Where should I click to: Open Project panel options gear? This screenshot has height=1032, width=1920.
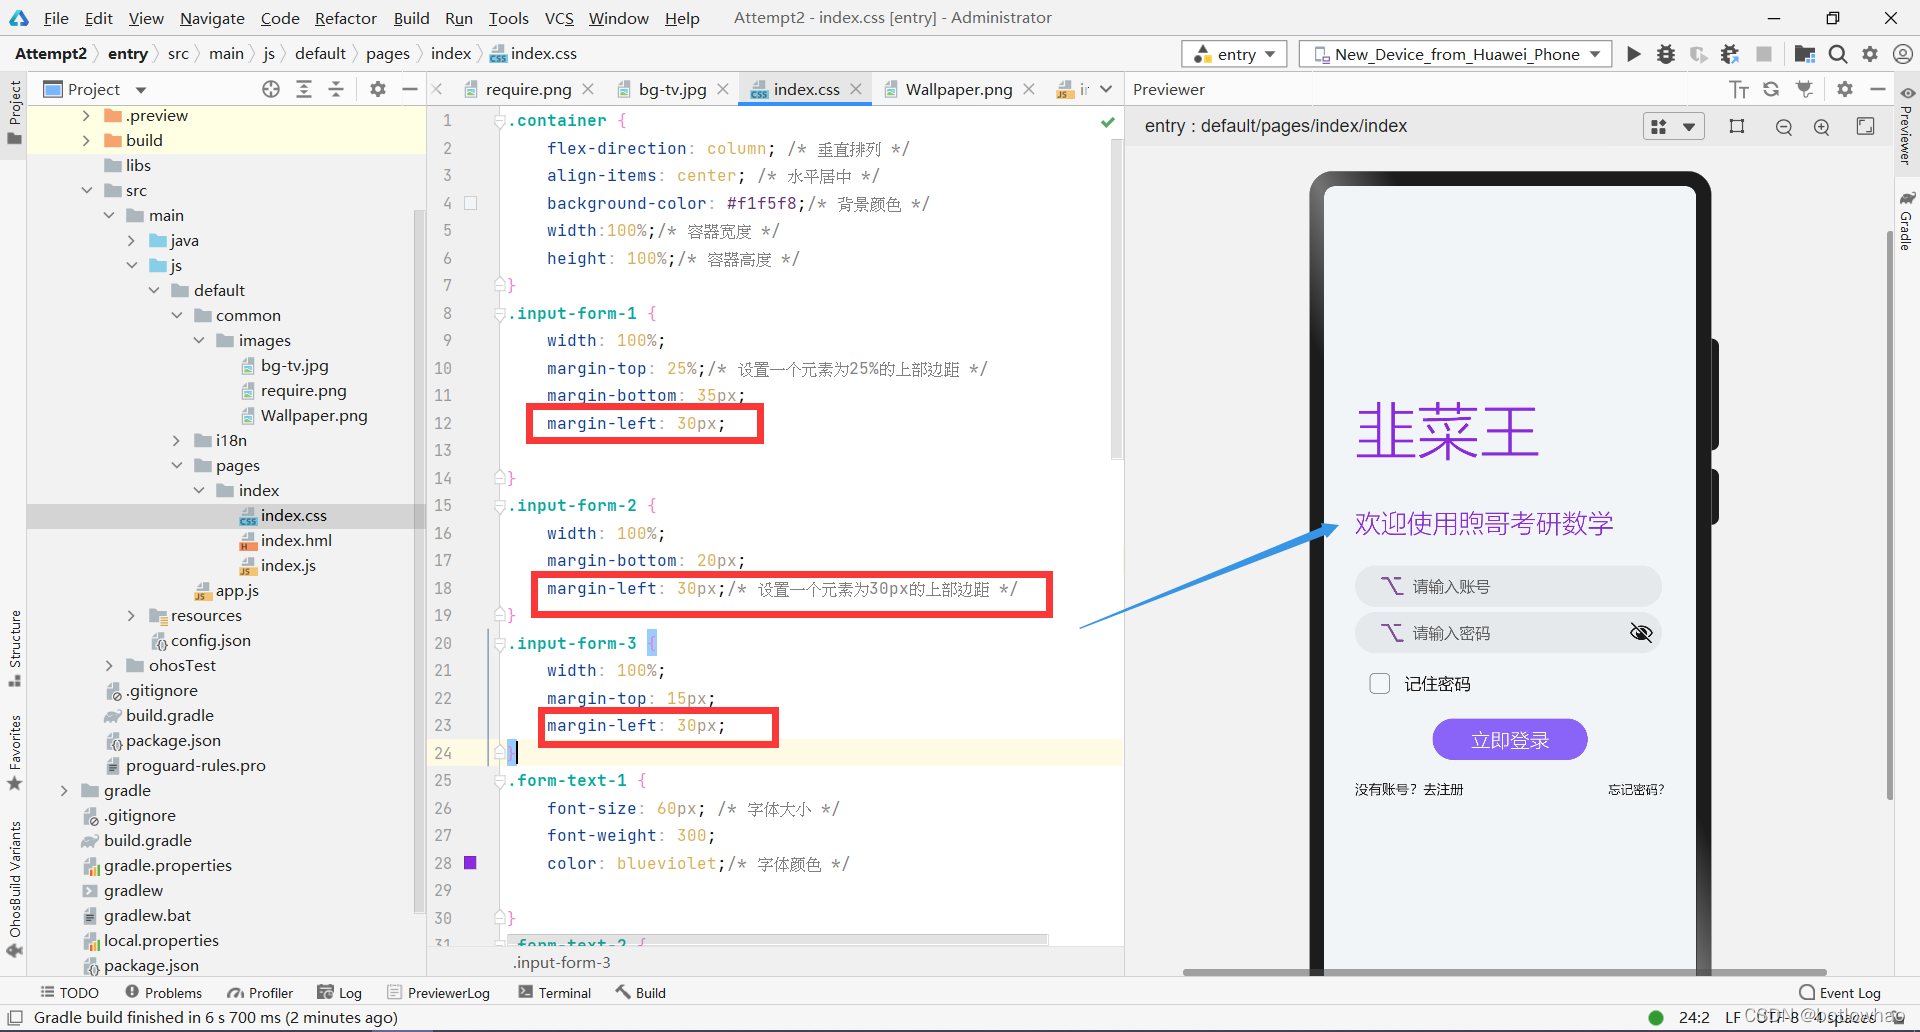pyautogui.click(x=377, y=89)
